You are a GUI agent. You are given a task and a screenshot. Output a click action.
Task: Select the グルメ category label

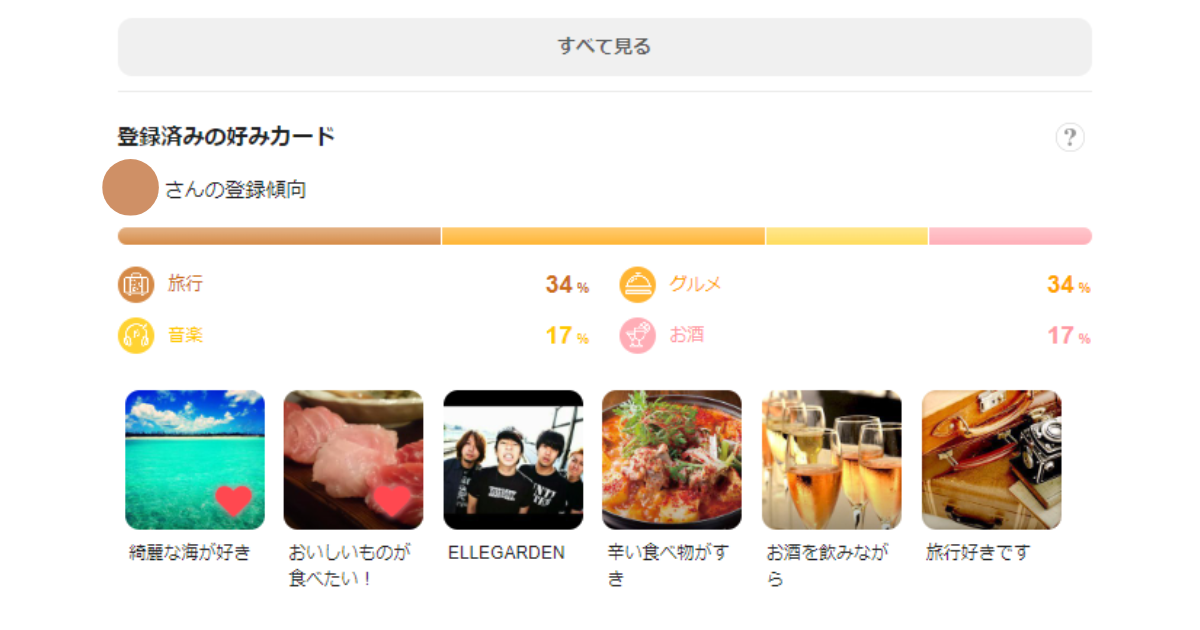(695, 284)
